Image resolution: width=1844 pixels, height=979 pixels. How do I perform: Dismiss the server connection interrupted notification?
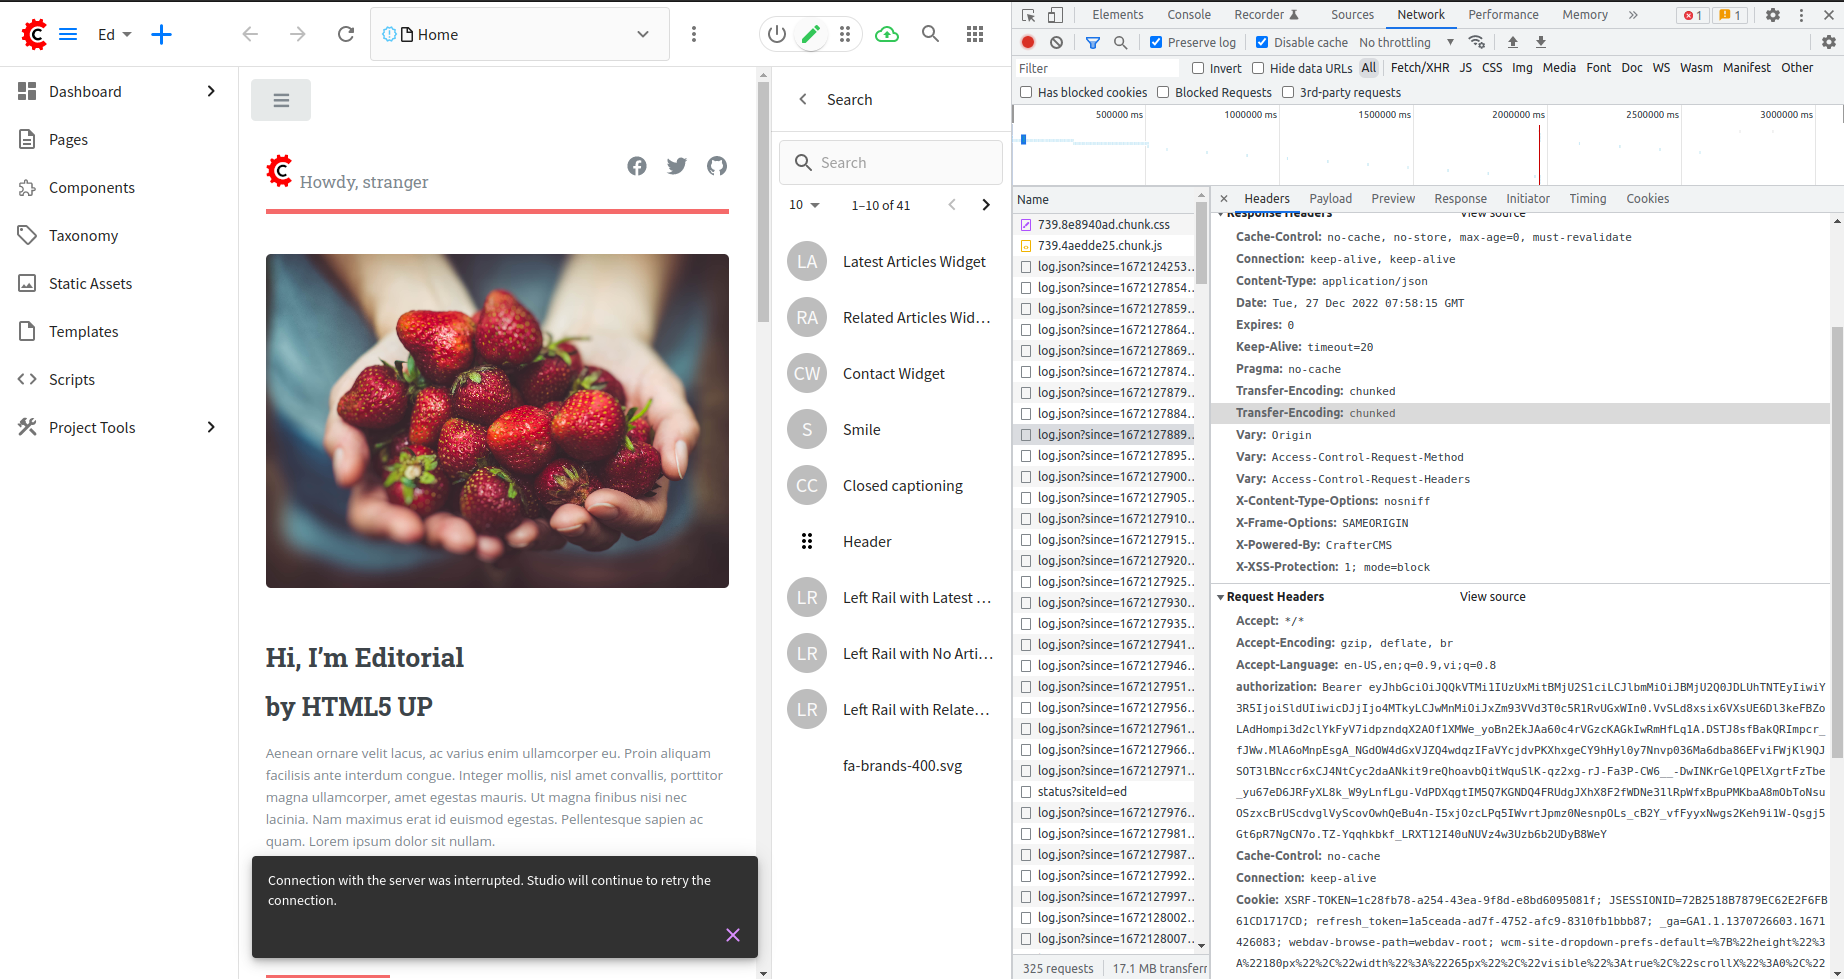tap(733, 934)
